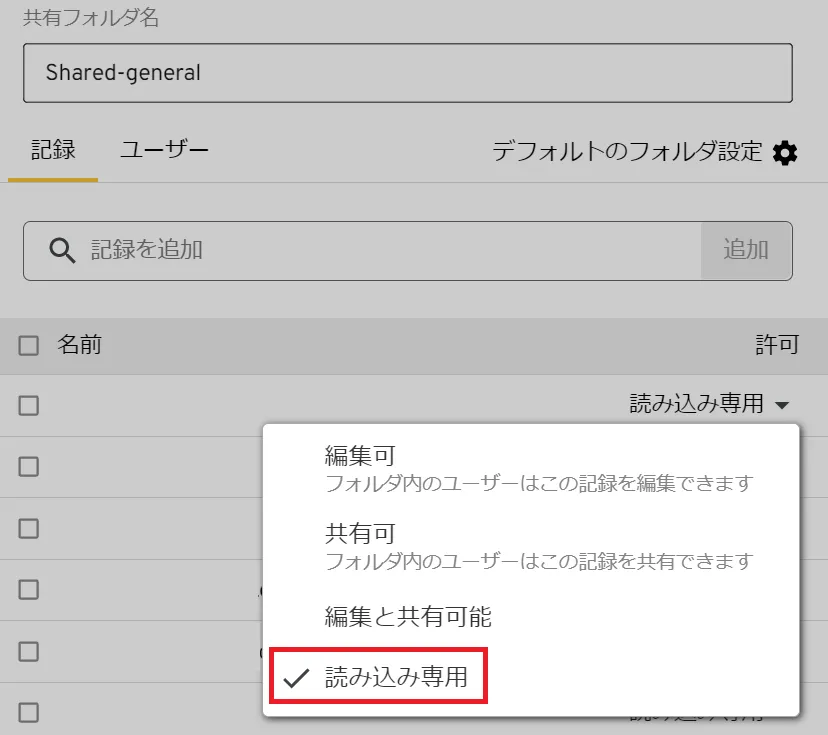828x735 pixels.
Task: Tick the third record row checkbox
Action: [29, 528]
